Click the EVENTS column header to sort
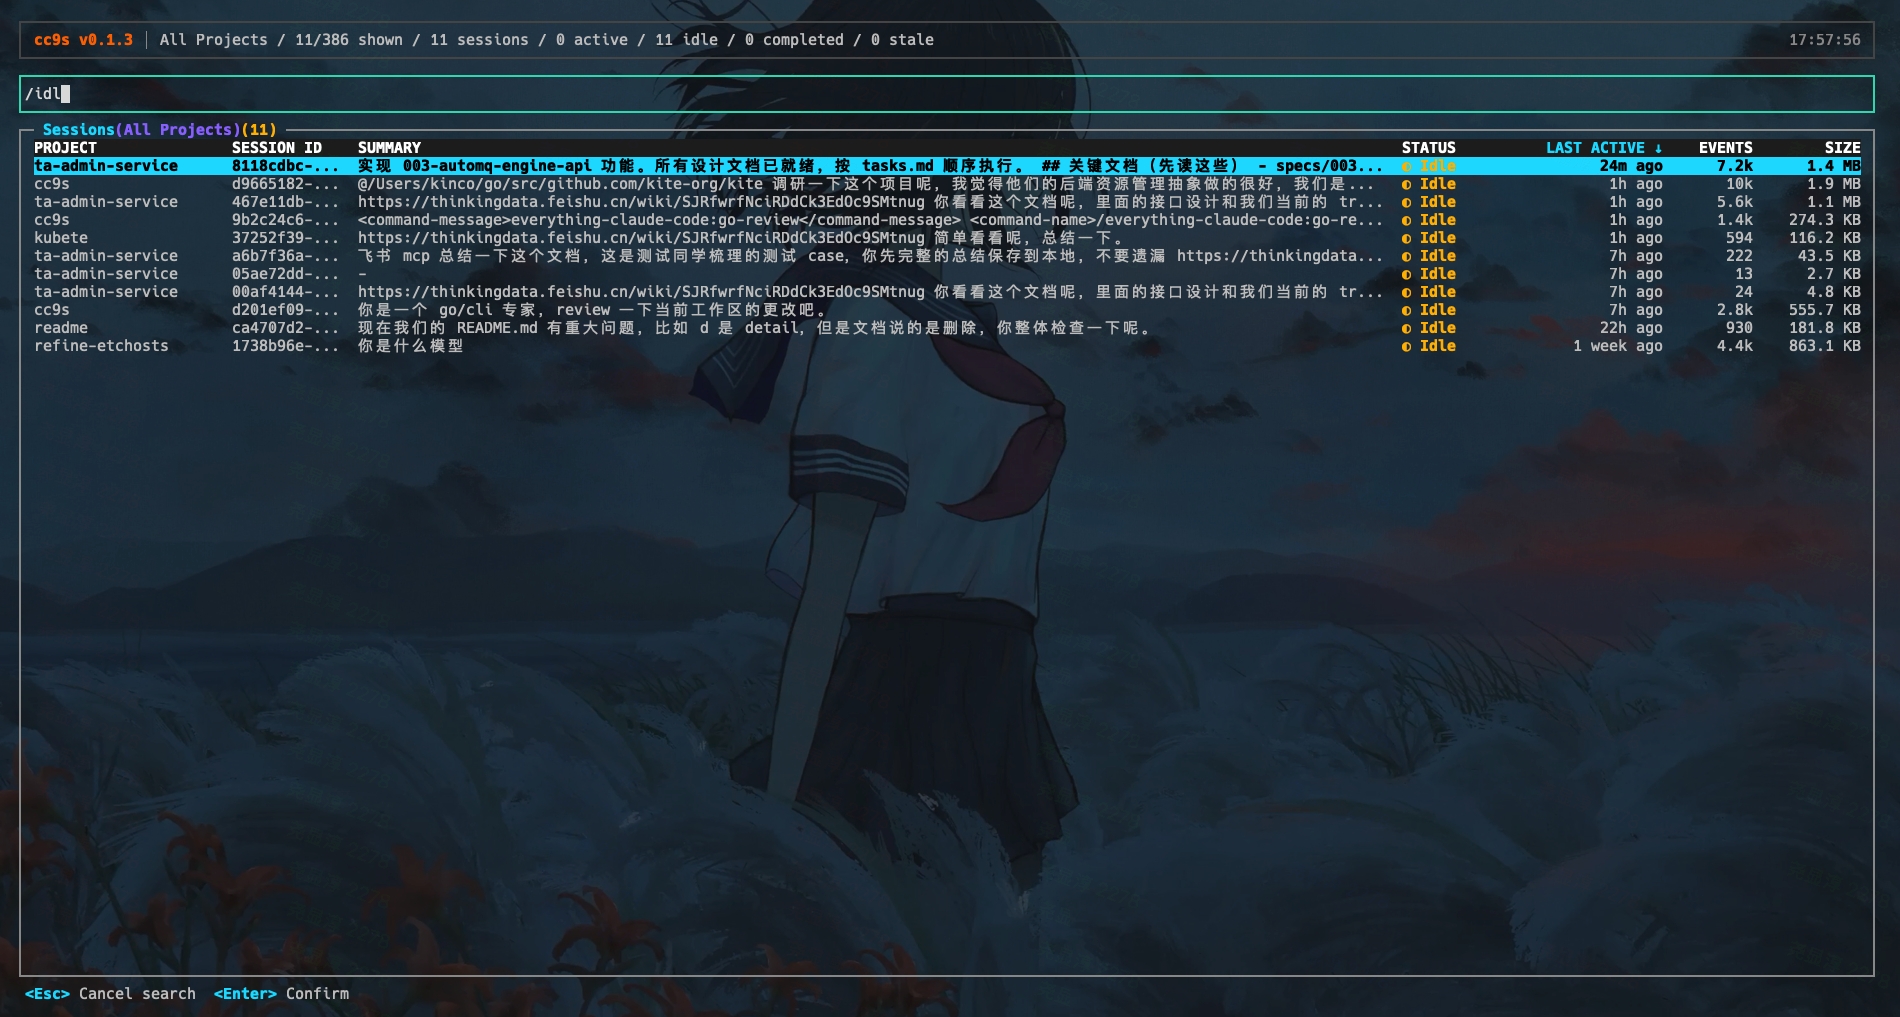Image resolution: width=1900 pixels, height=1017 pixels. click(1725, 147)
